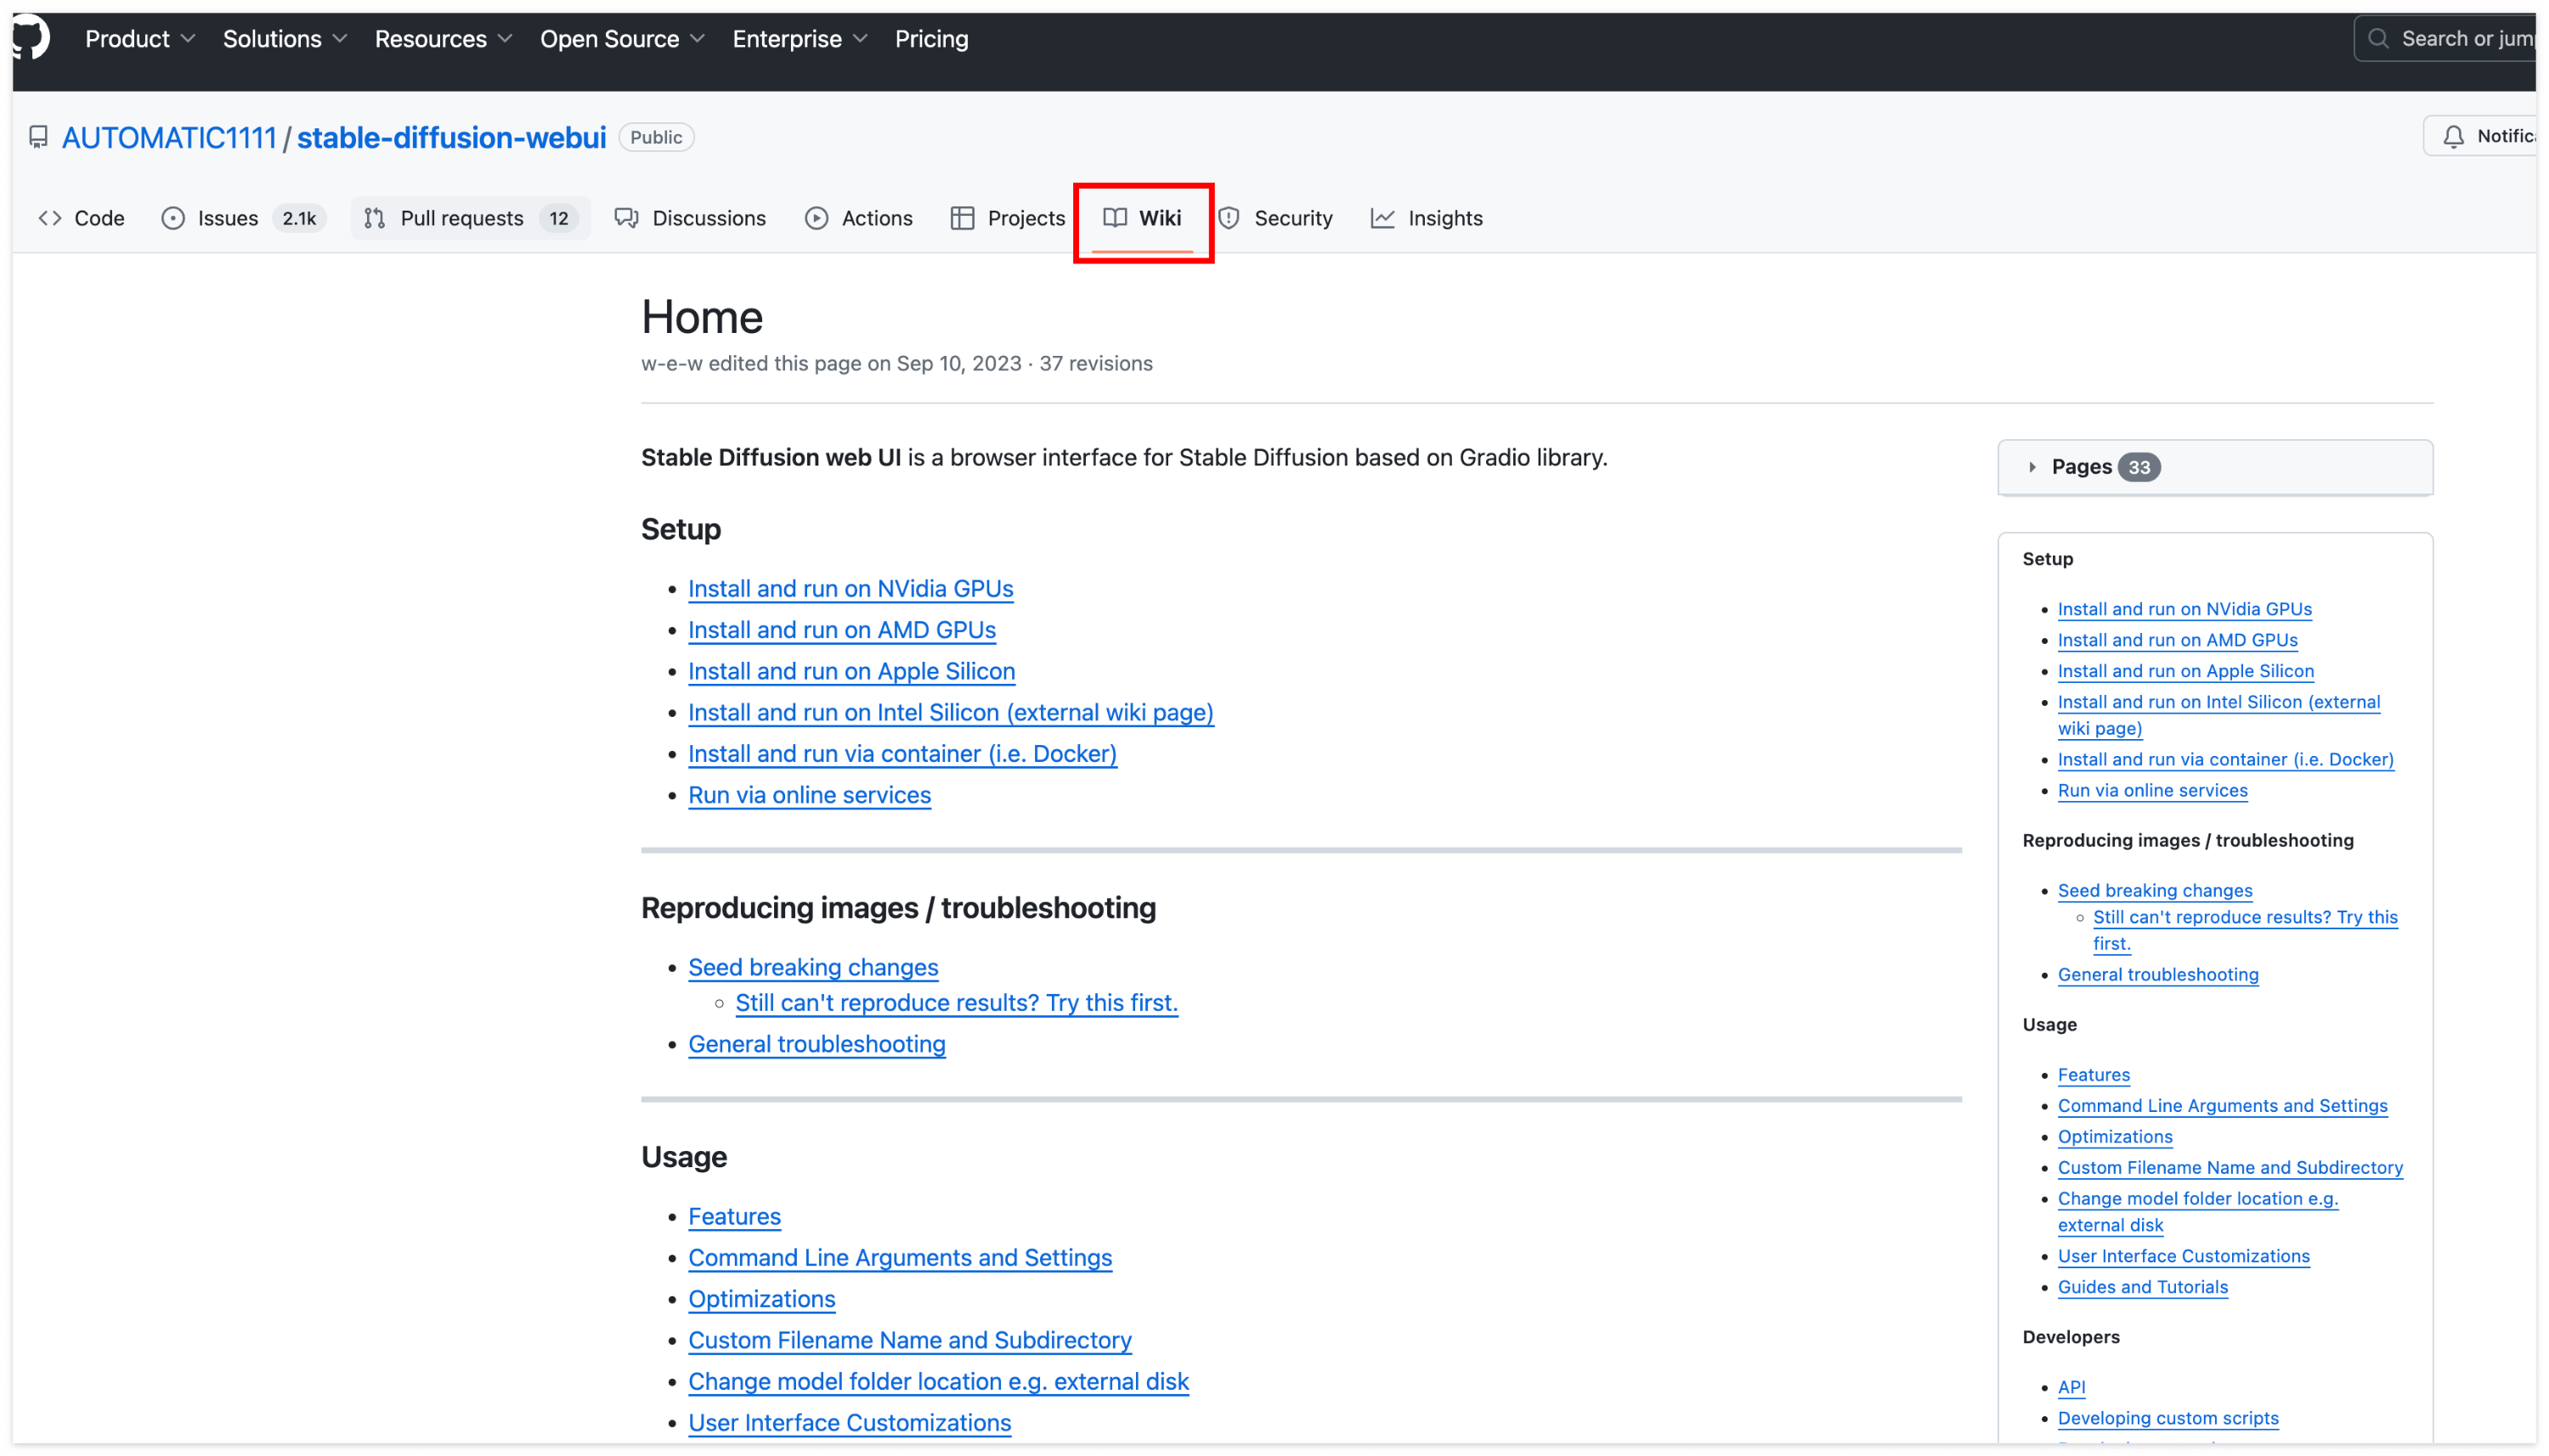Open main Install and run on AMD GPUs link
The image size is (2549, 1456).
click(x=842, y=629)
